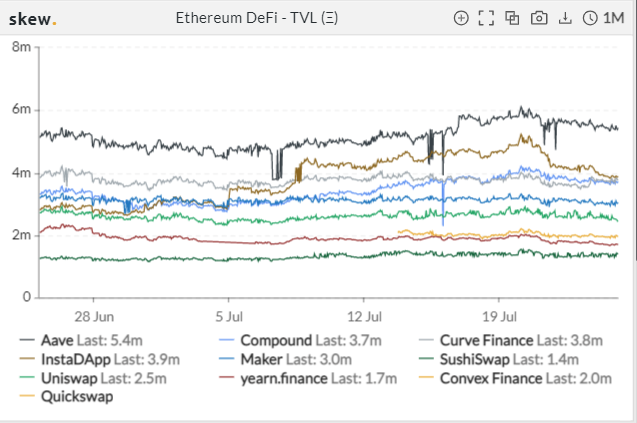
Task: Click the plus-circle add icon in header
Action: 461,18
